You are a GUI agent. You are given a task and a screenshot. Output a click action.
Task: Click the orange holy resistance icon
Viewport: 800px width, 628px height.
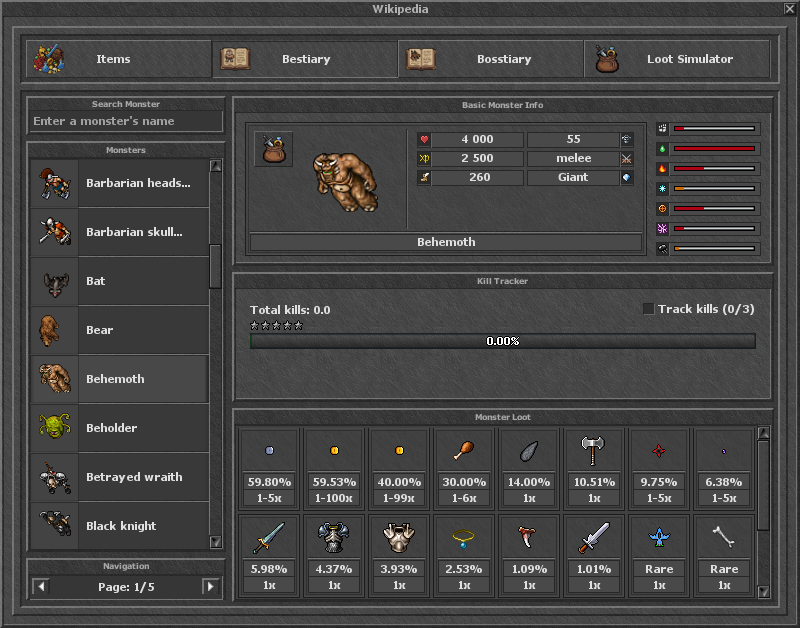point(662,209)
